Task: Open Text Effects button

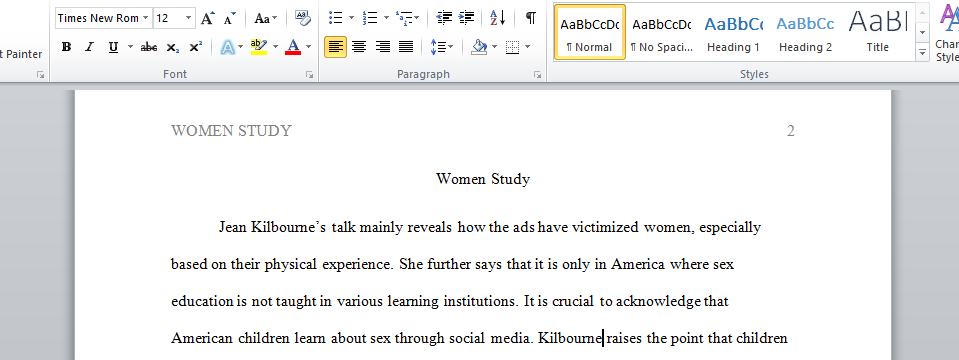Action: coord(228,47)
